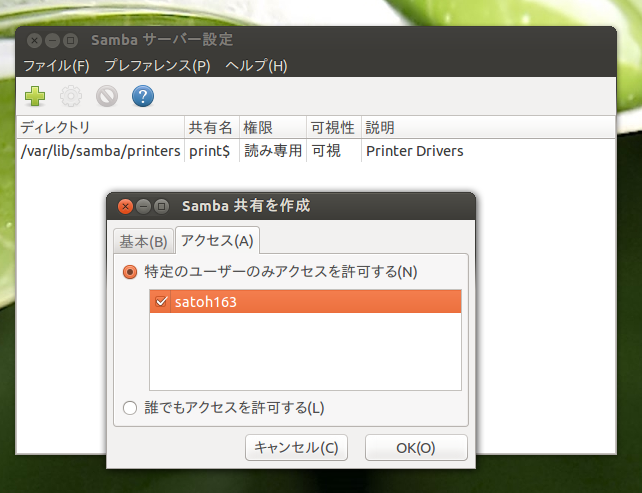Viewport: 642px width, 493px height.
Task: Click the 読み専用 permission cell
Action: point(273,151)
